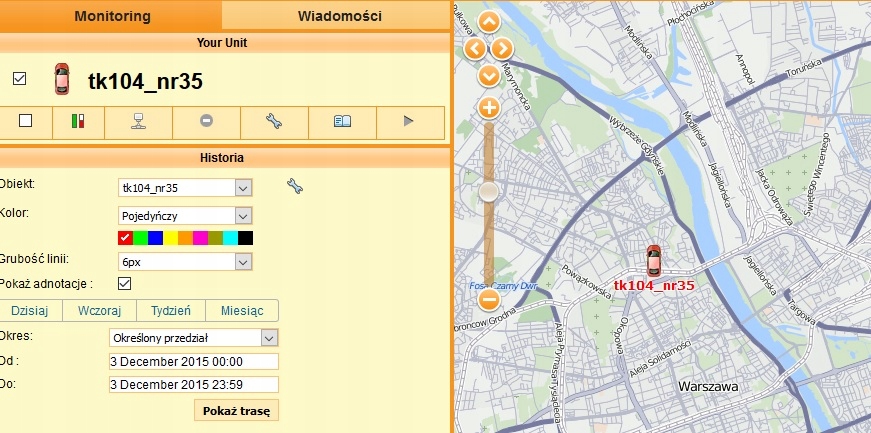Select the Tydzień time range tab

coord(170,311)
